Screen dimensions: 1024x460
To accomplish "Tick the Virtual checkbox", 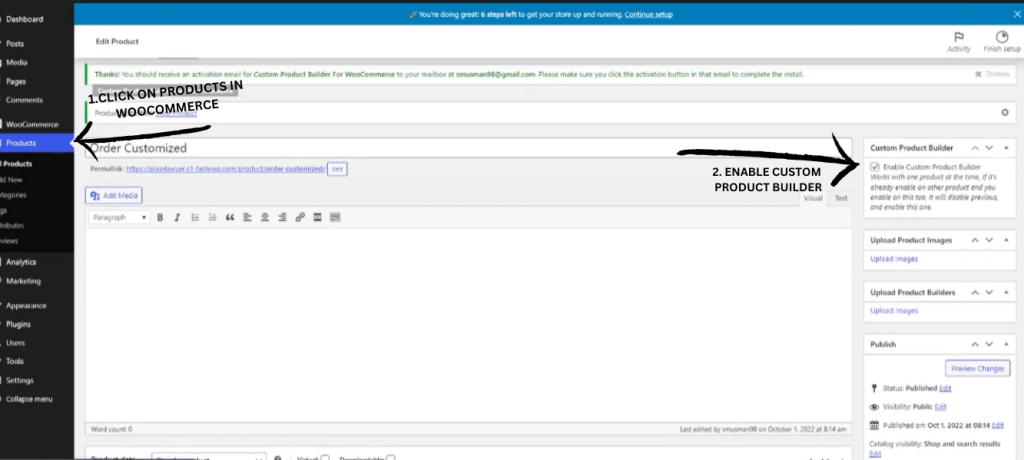I will click(325, 458).
